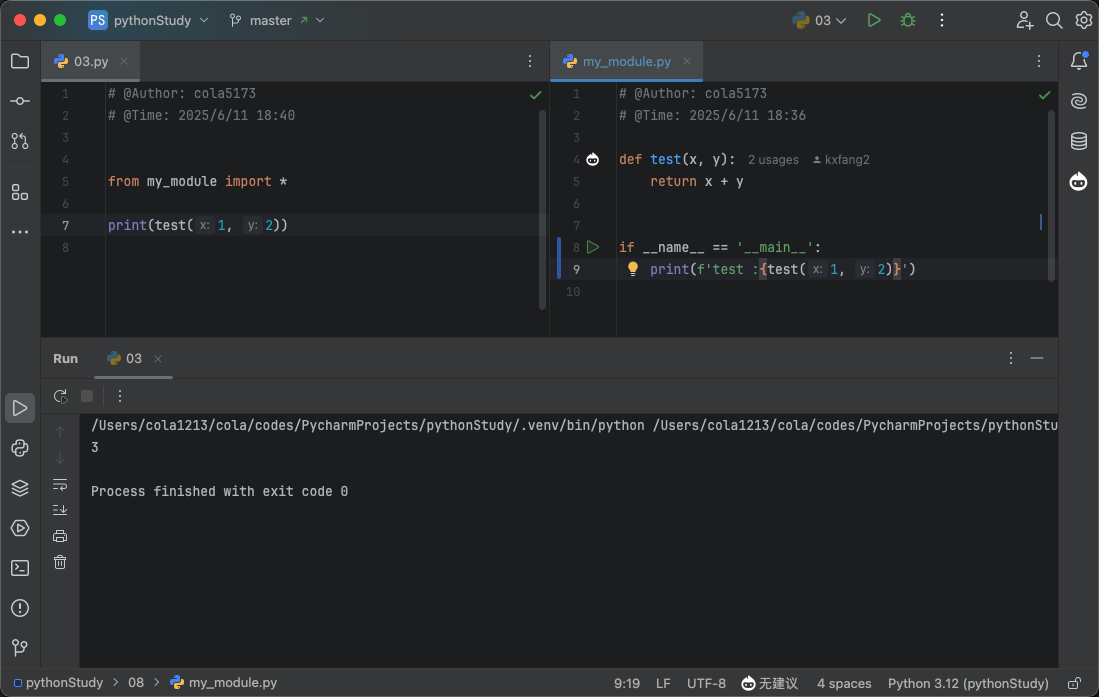Click the inspection checkmark in 03.py editor

(535, 95)
